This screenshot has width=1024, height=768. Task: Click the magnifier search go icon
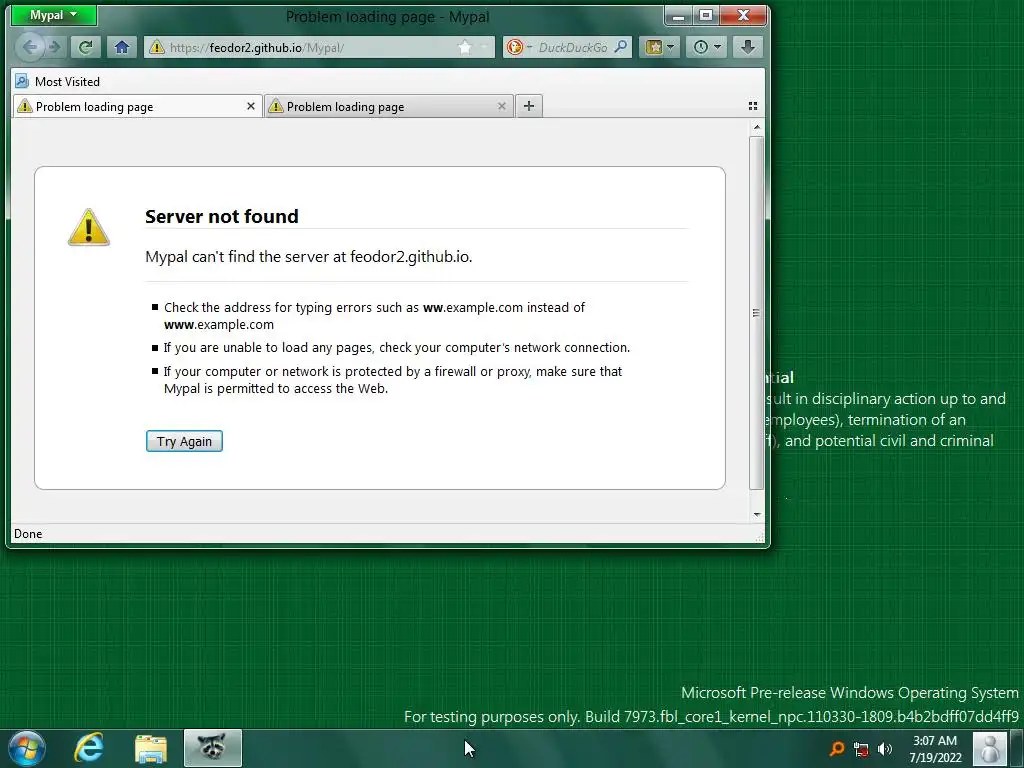click(x=621, y=46)
